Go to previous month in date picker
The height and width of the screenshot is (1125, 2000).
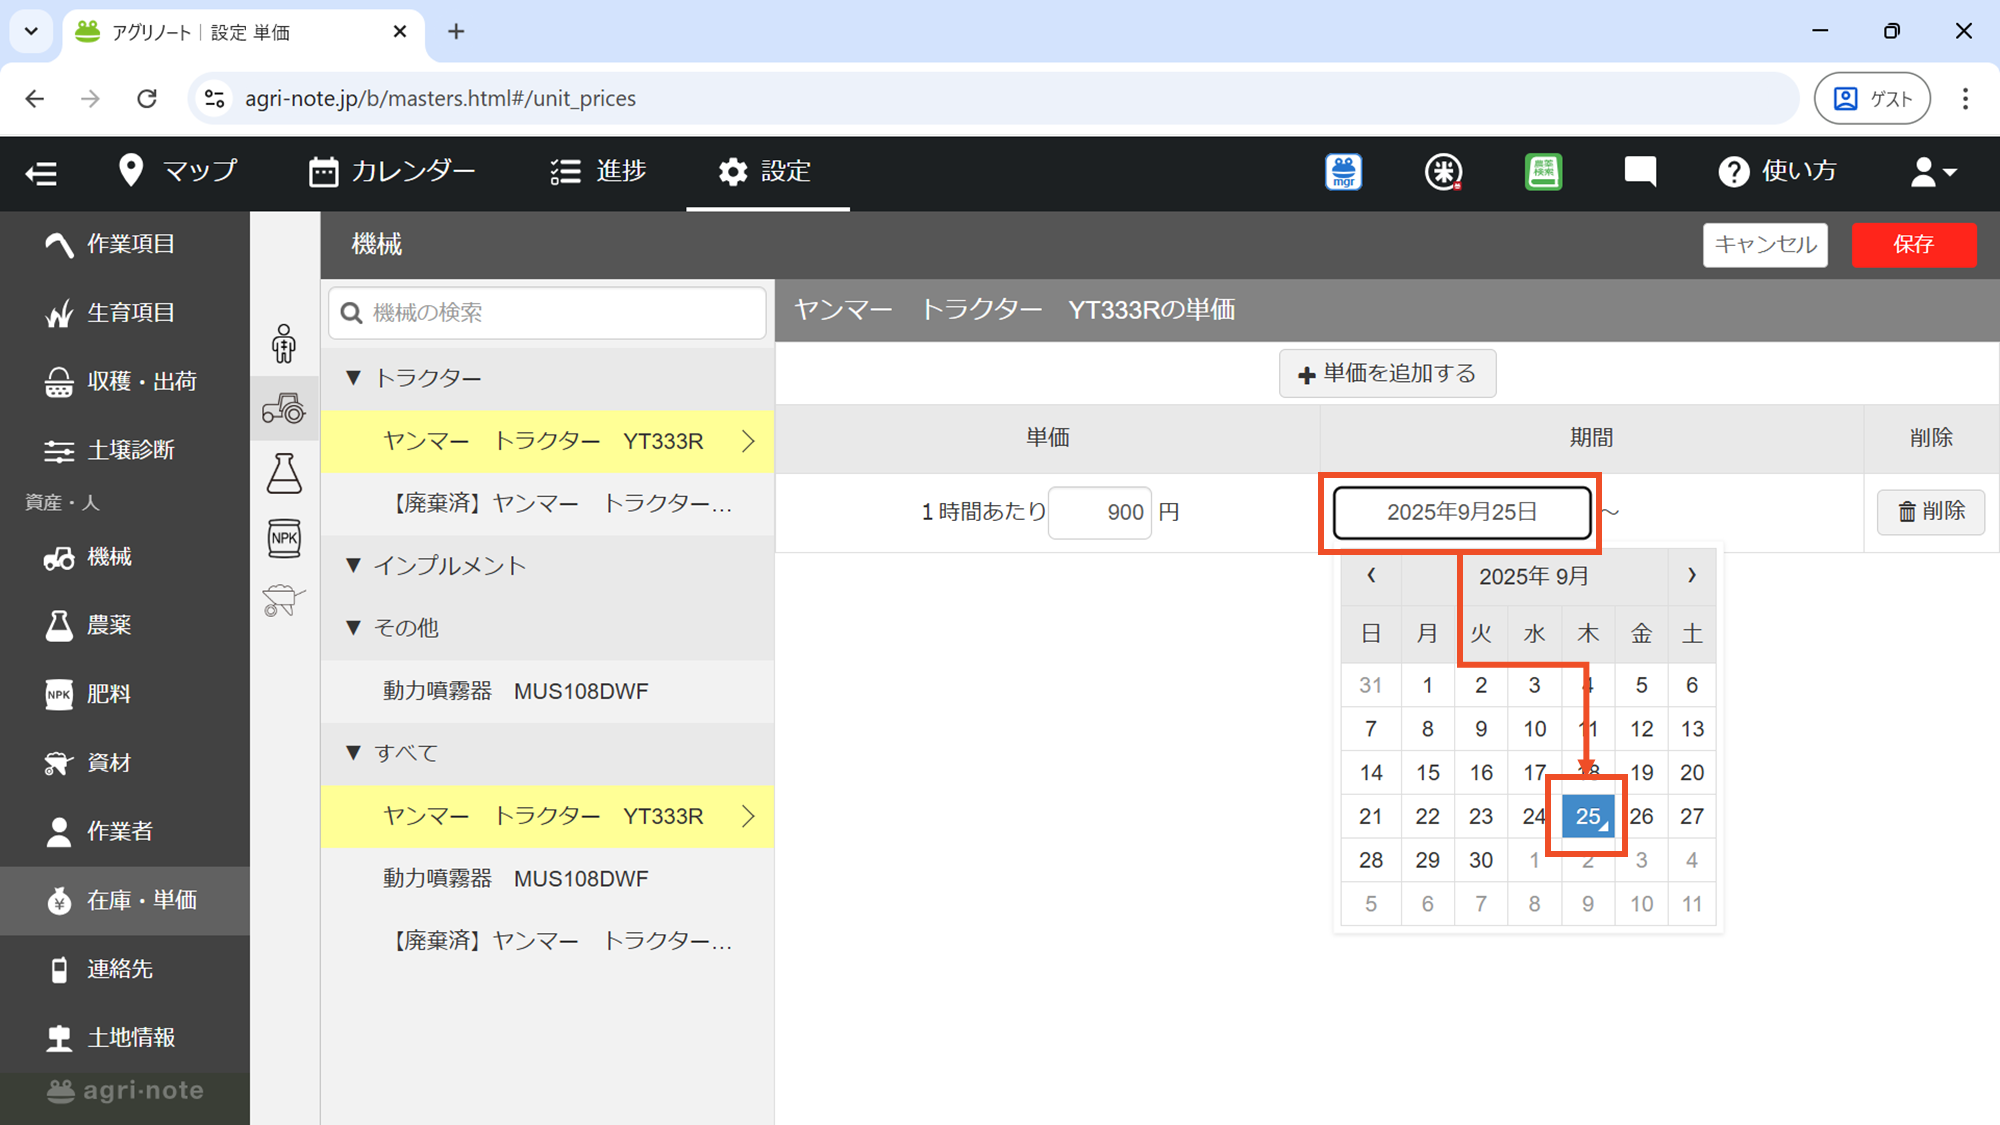(x=1371, y=576)
